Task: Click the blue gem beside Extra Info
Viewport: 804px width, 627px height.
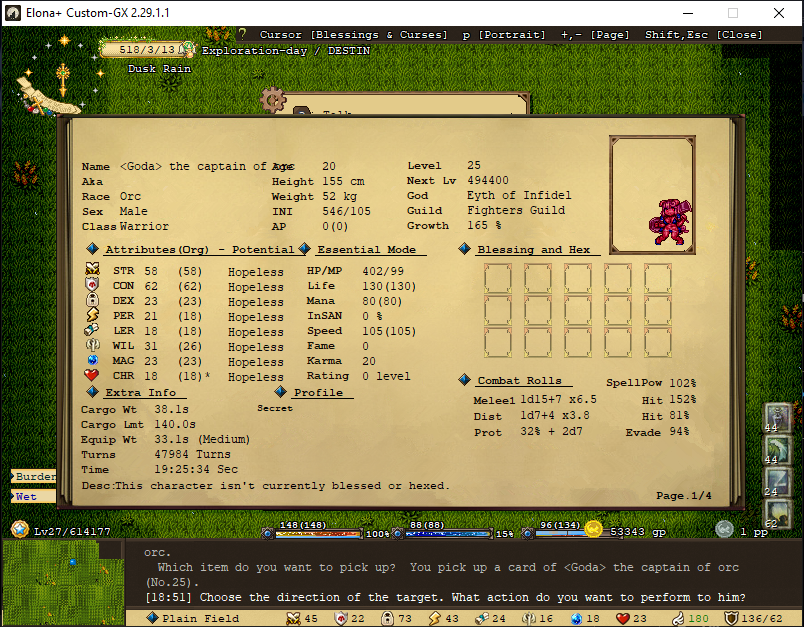Action: click(93, 392)
